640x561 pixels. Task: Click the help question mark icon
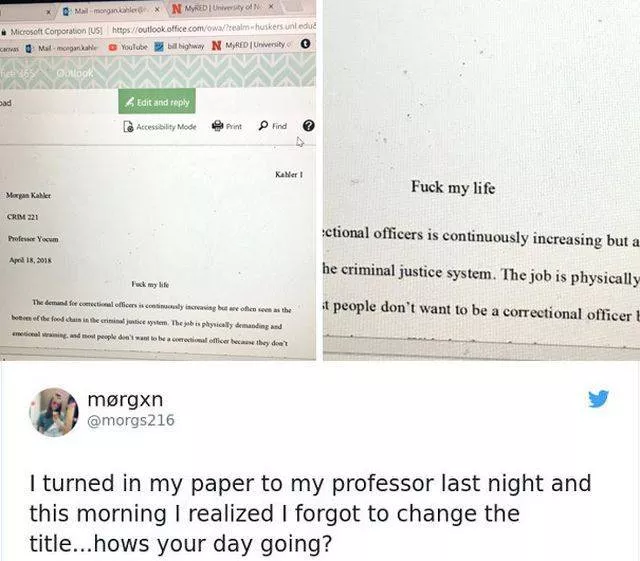tap(309, 125)
